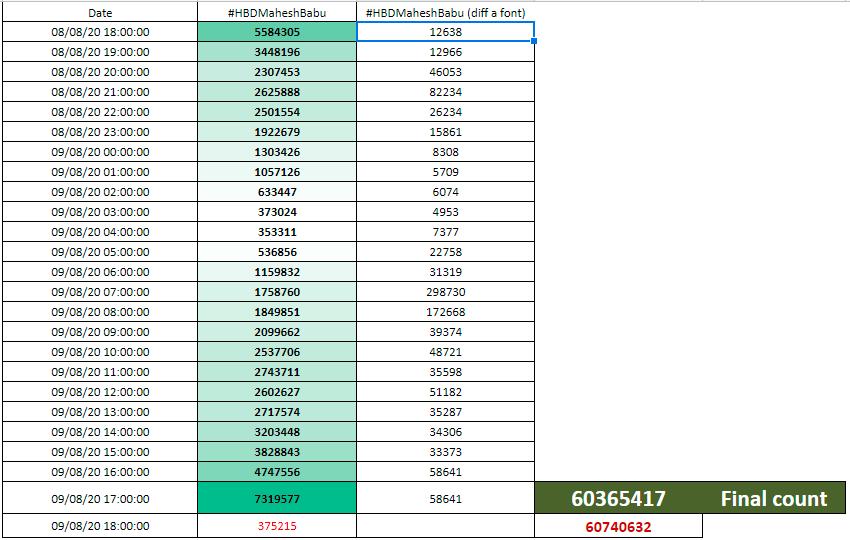Select cell with value 4747556
This screenshot has width=850, height=540.
coord(277,472)
